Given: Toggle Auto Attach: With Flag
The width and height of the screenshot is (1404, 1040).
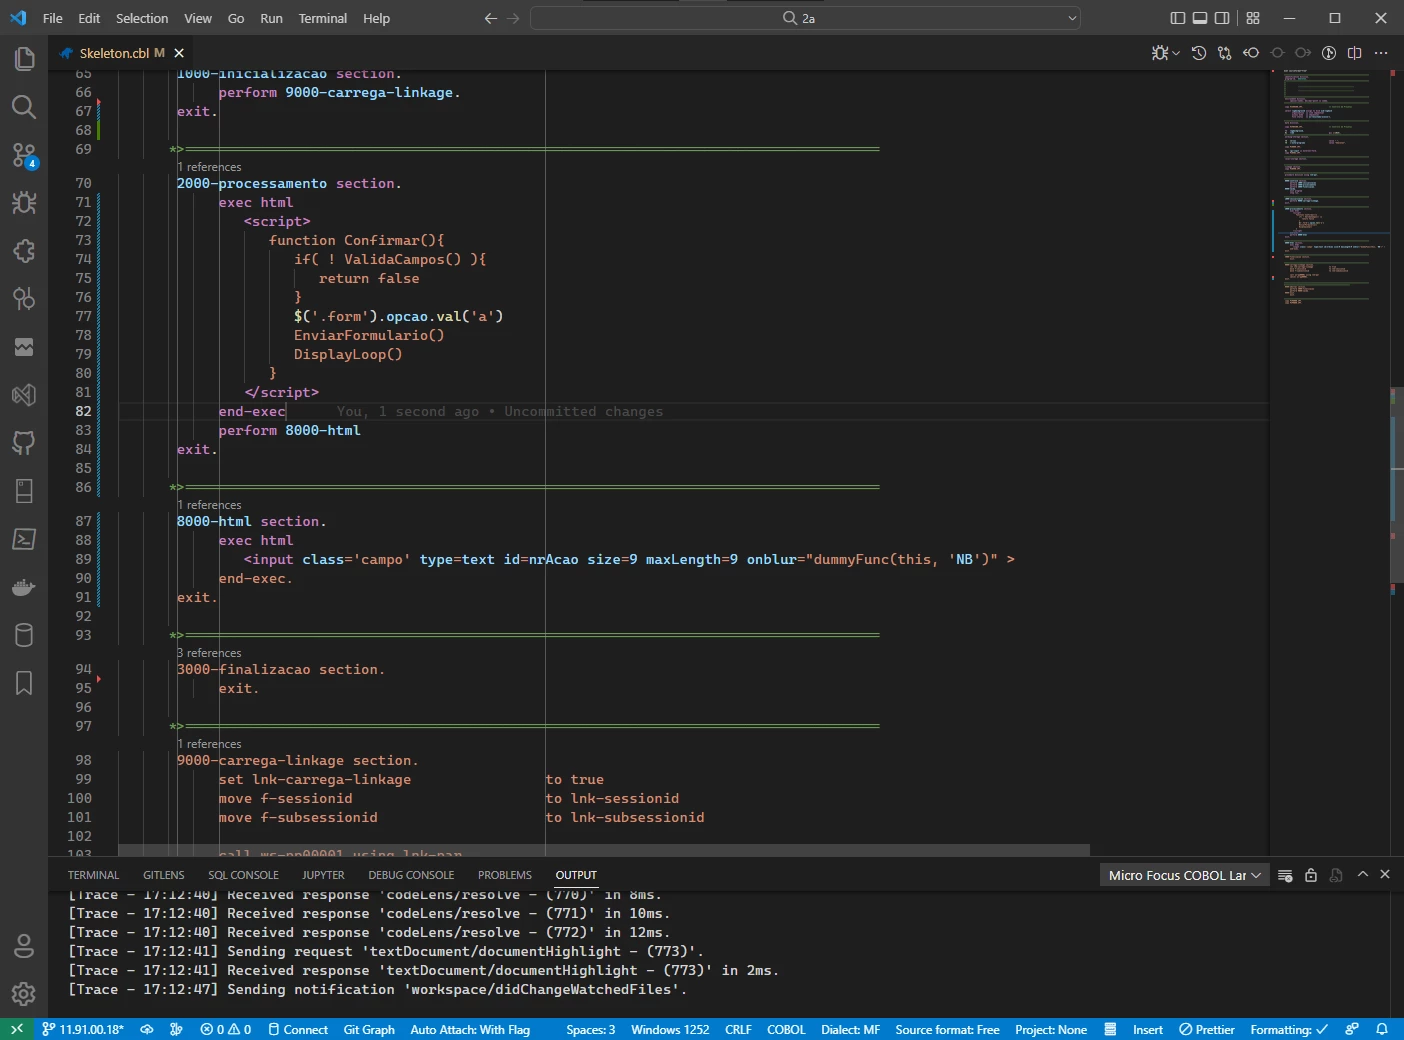Looking at the screenshot, I should click(470, 1029).
